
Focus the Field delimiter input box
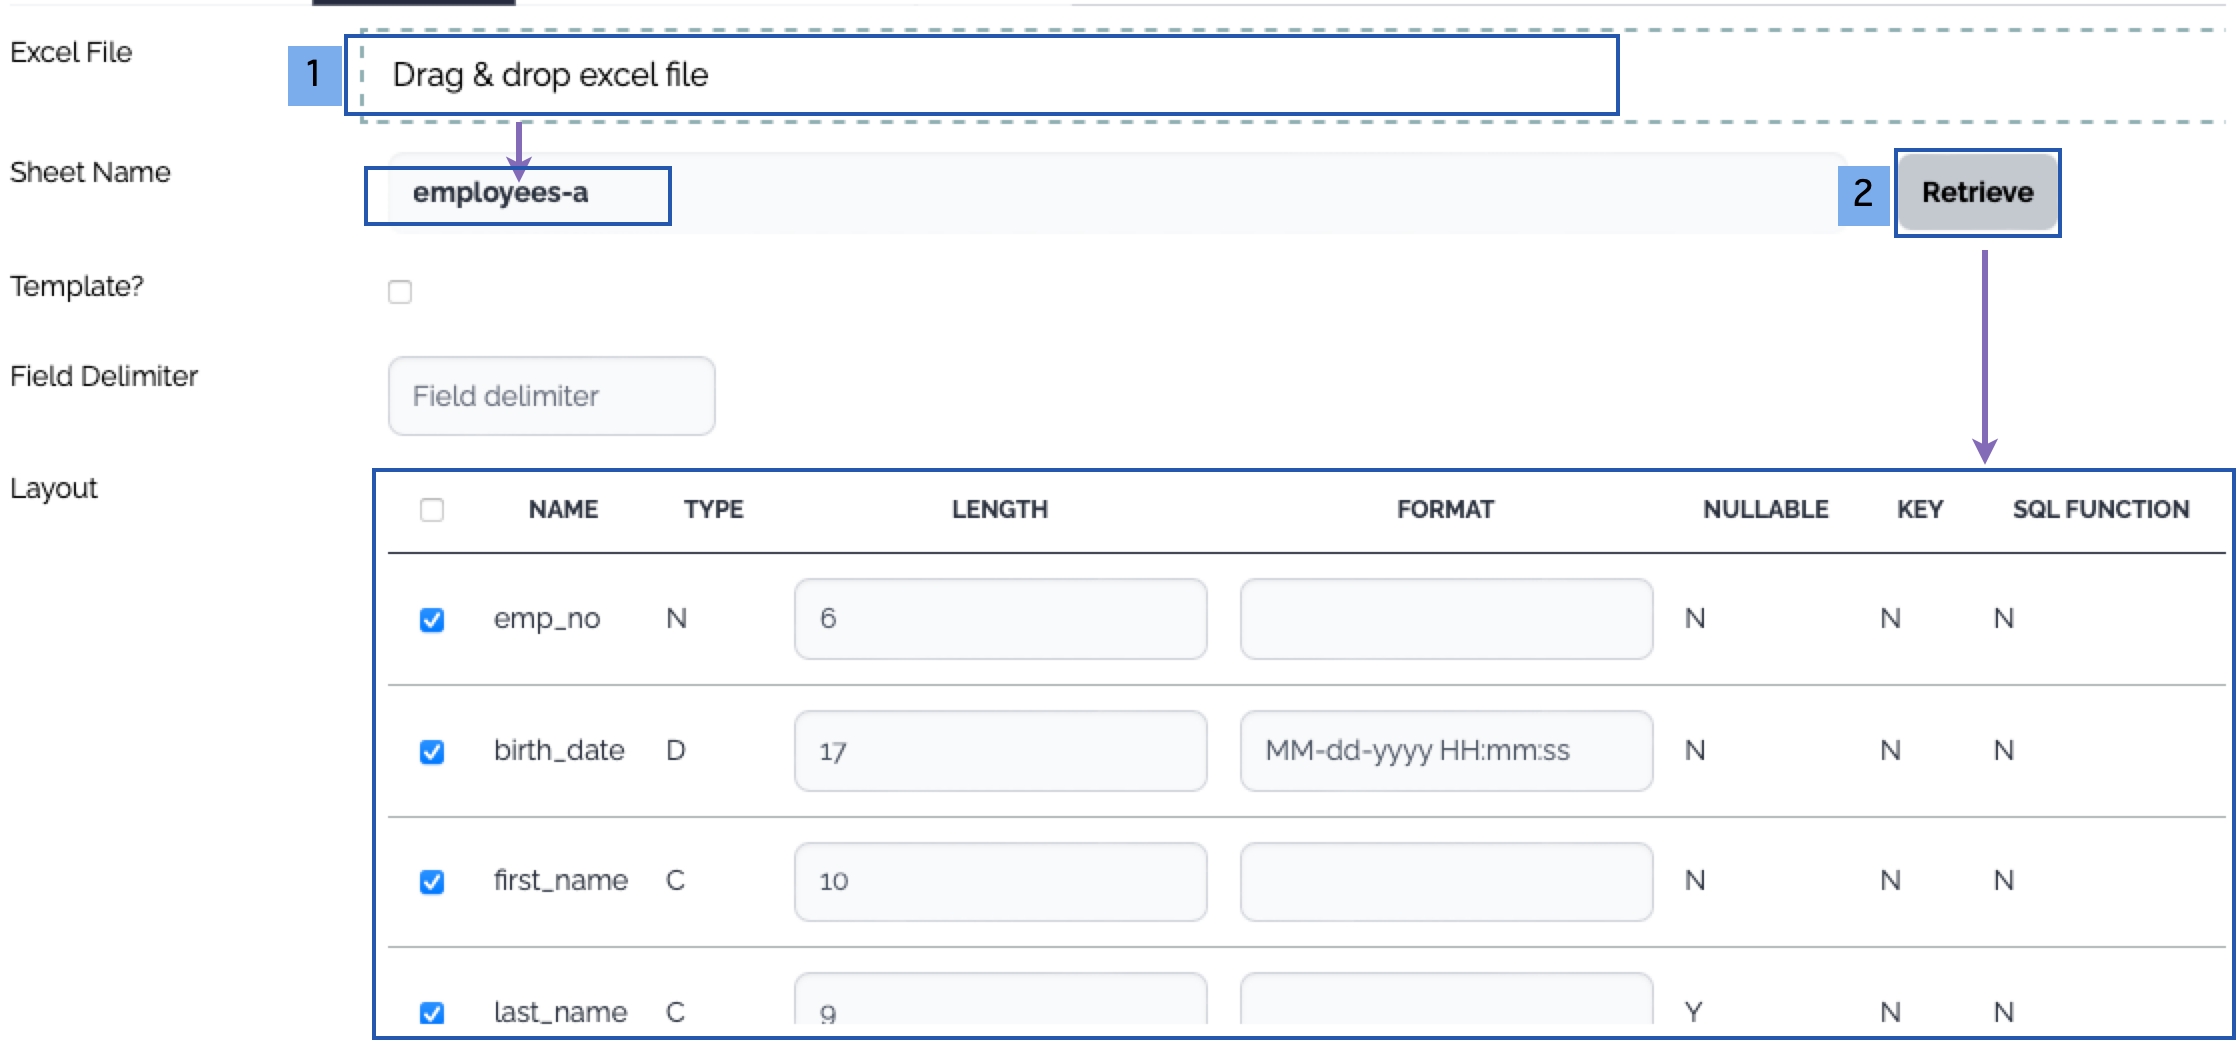pyautogui.click(x=551, y=396)
